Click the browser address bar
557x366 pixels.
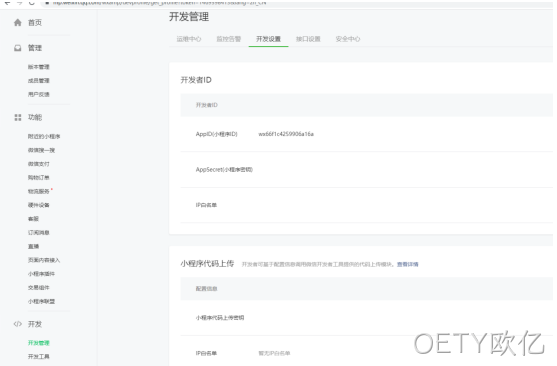click(297, 3)
